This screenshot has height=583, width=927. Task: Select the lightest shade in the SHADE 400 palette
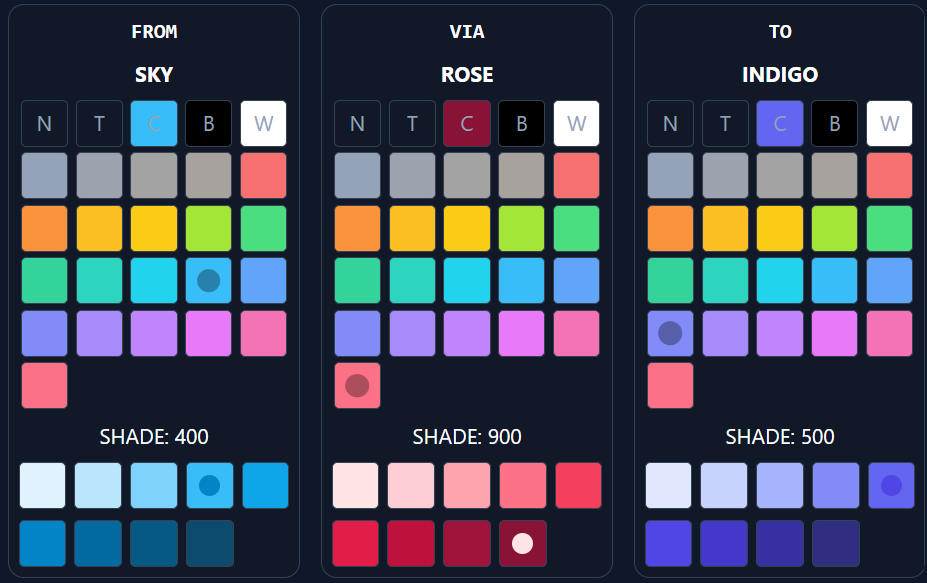click(x=44, y=485)
